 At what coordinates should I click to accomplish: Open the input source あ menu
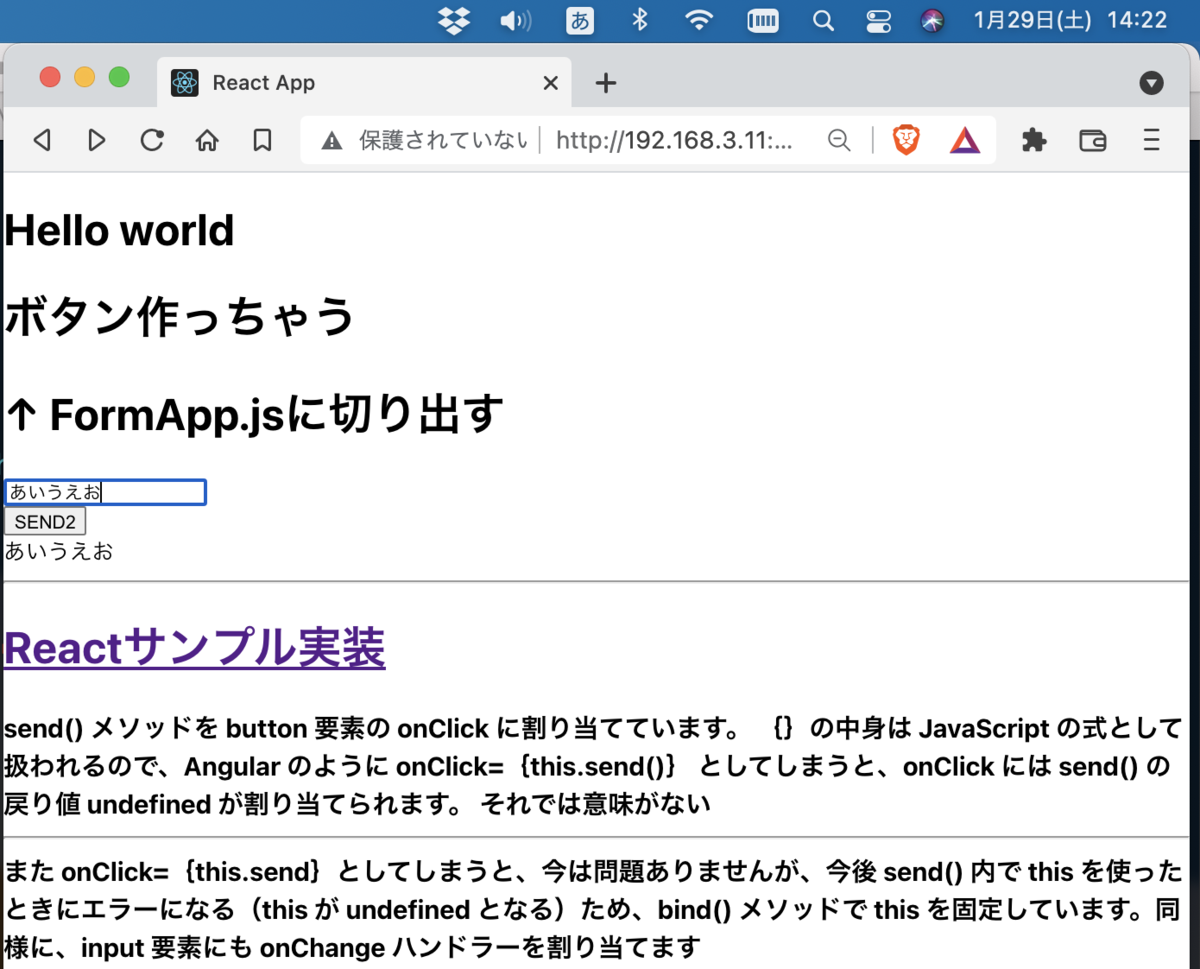click(580, 20)
